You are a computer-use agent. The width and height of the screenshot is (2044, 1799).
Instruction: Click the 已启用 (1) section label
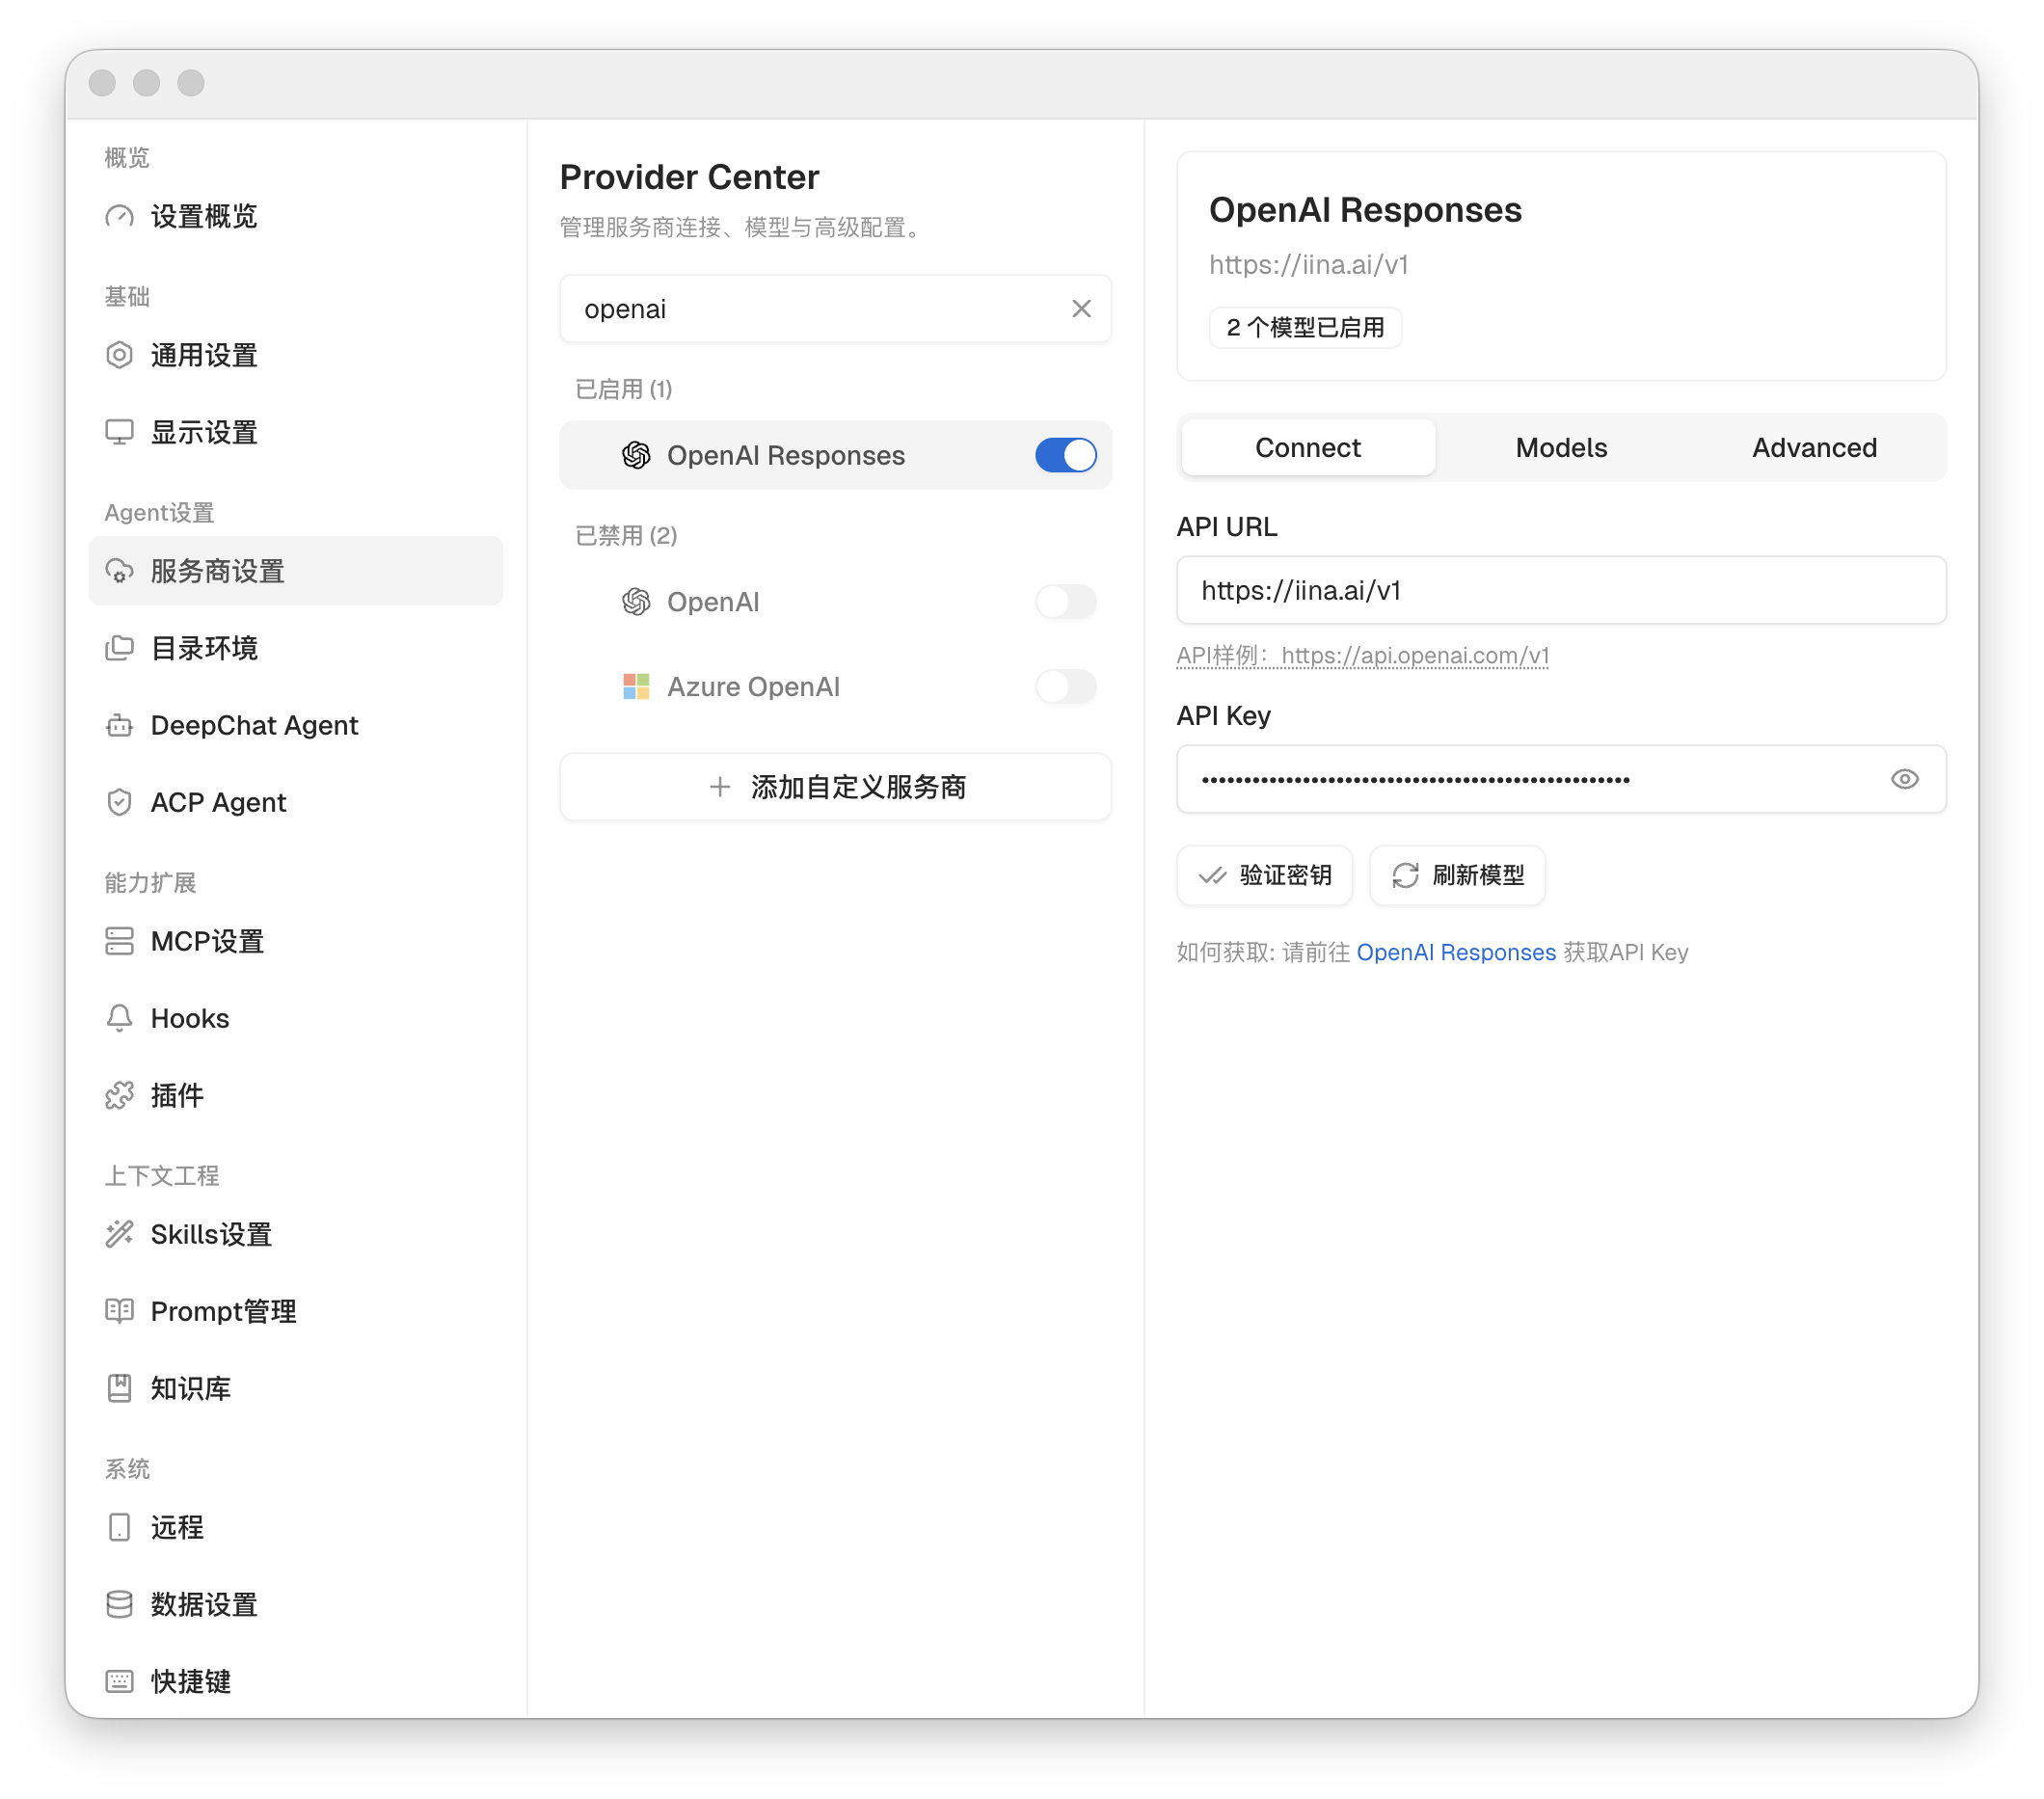(623, 389)
